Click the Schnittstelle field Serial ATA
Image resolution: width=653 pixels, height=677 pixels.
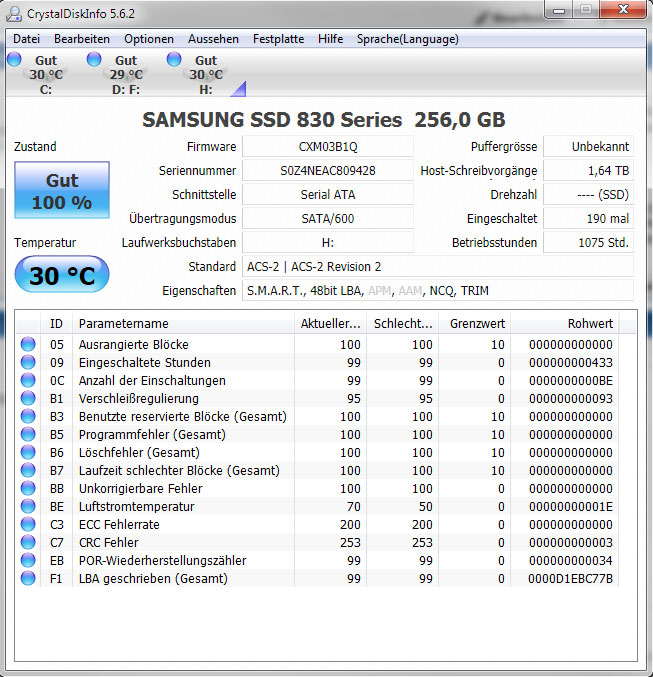pos(328,195)
